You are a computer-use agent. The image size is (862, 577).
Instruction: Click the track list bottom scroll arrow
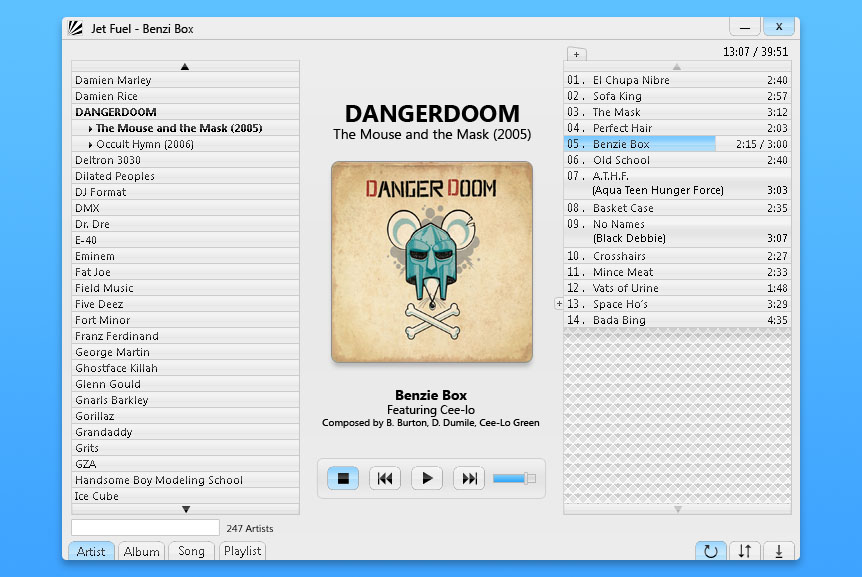coord(677,509)
